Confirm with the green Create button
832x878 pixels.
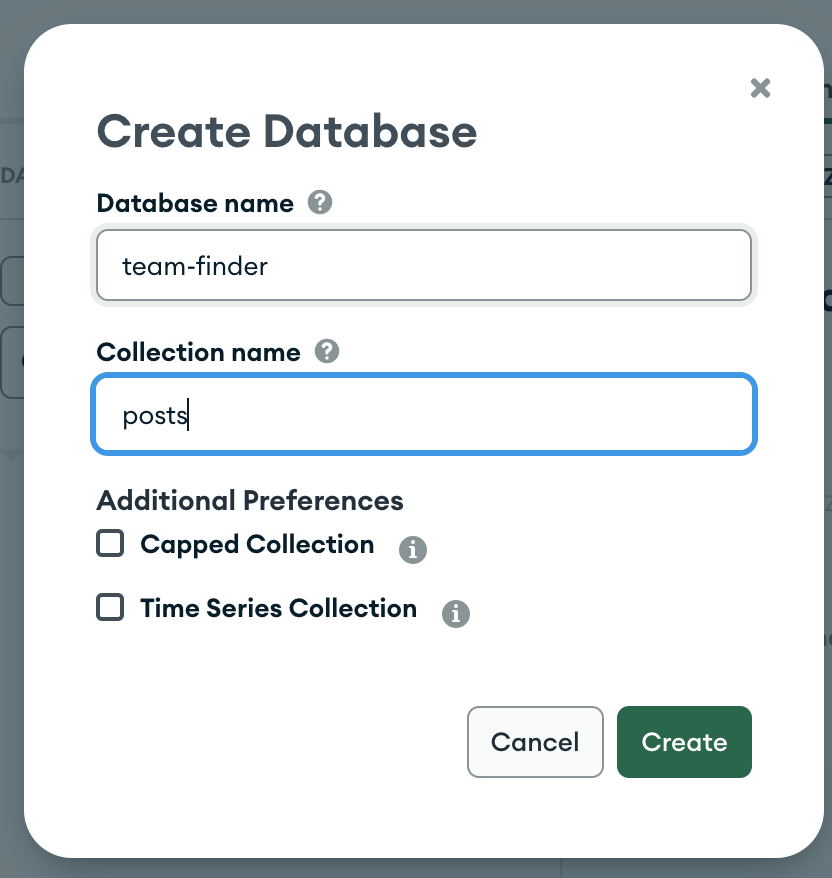(684, 742)
